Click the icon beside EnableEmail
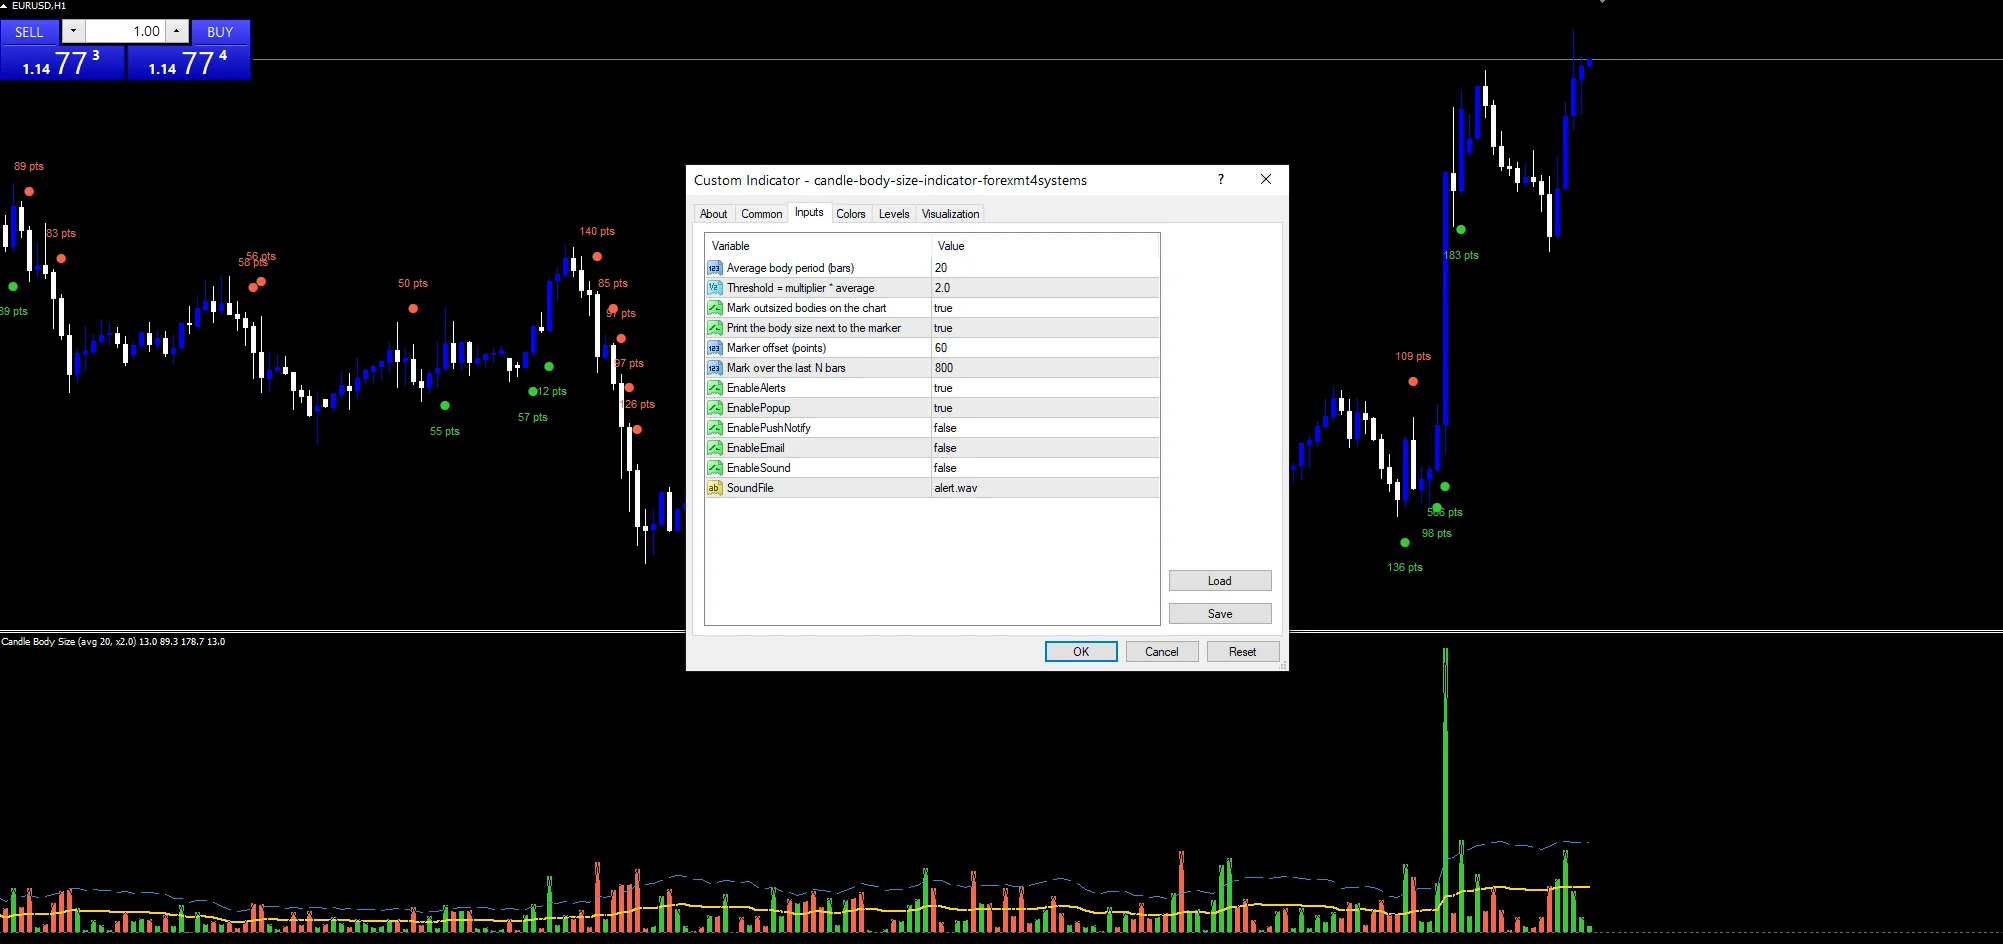This screenshot has height=944, width=2003. coord(714,448)
